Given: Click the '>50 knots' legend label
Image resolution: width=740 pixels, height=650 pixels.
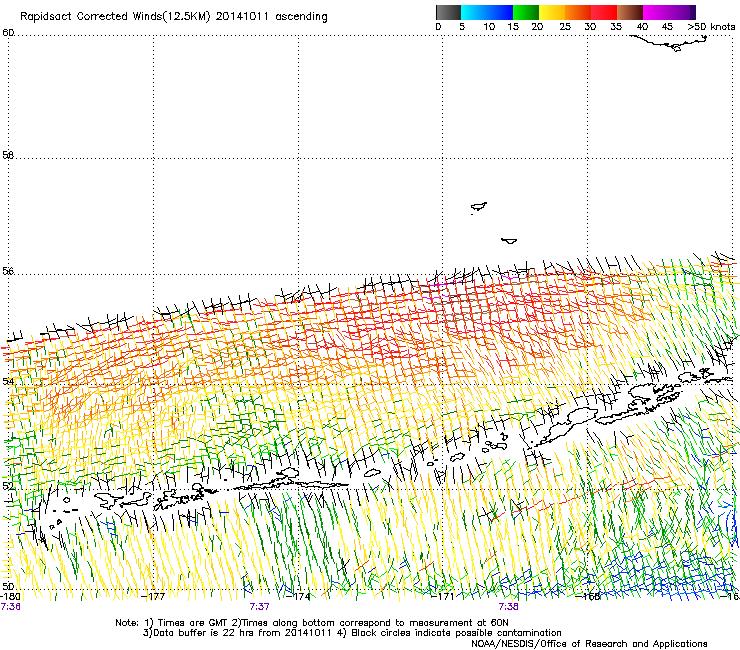Looking at the screenshot, I should coord(712,27).
